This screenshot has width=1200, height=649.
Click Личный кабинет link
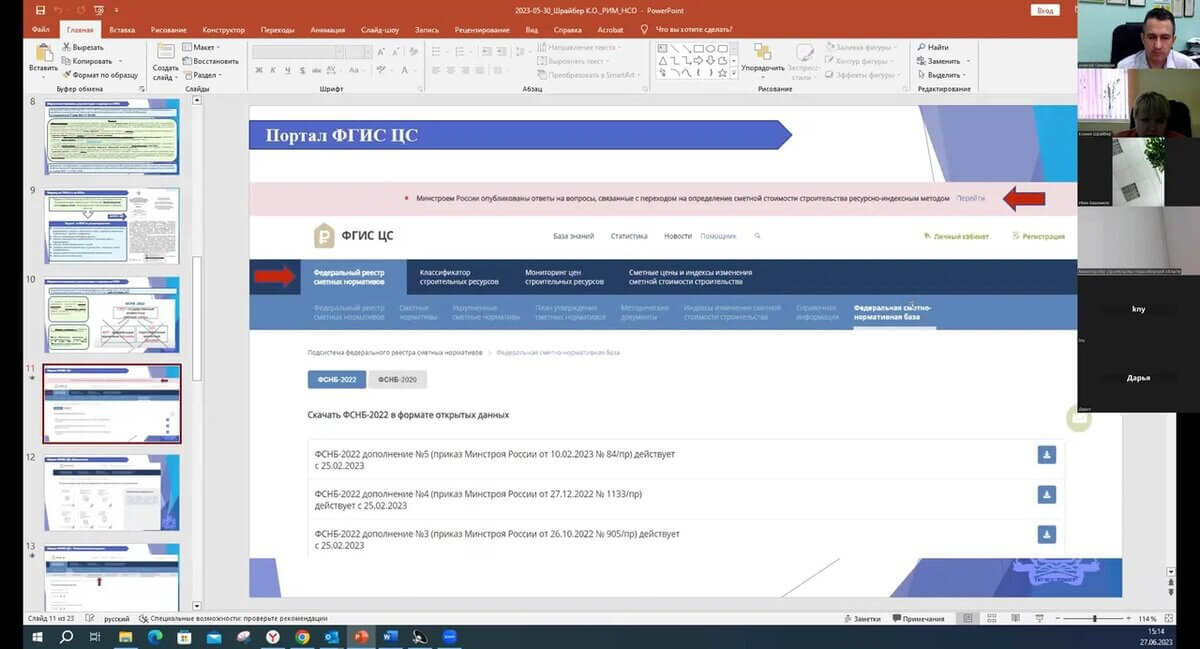956,237
